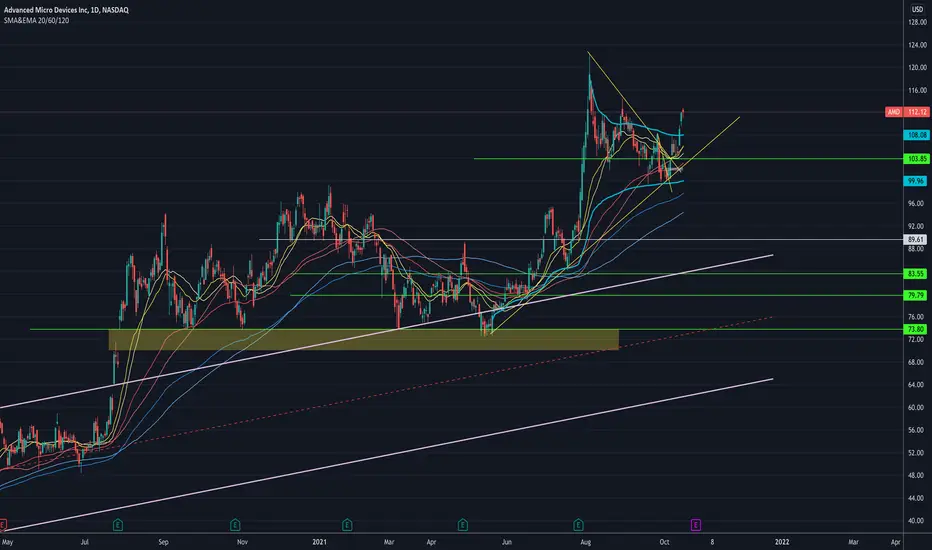
Task: Click the May label on time axis
Action: tap(7, 542)
